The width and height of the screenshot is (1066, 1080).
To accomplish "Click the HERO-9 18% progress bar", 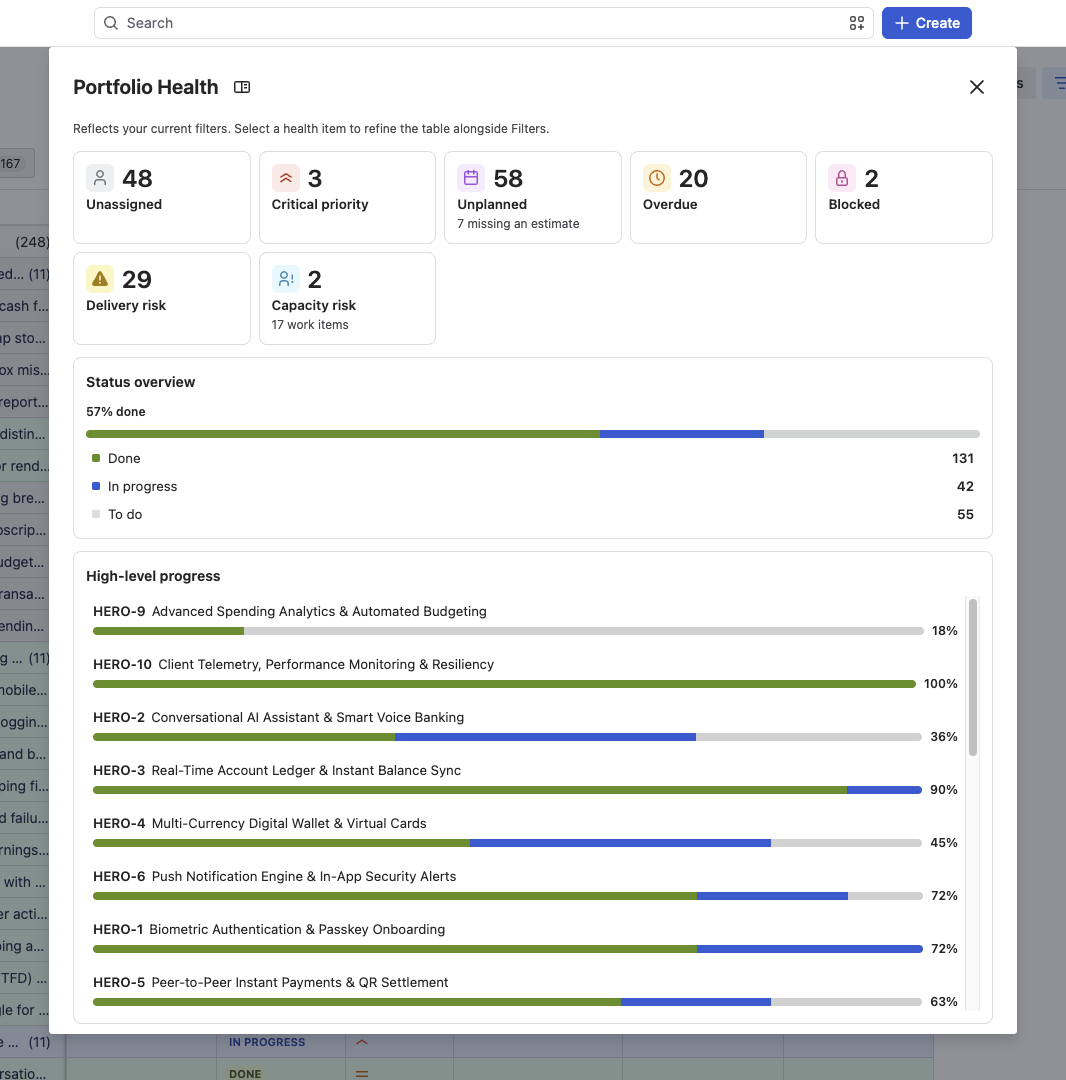I will (x=508, y=631).
